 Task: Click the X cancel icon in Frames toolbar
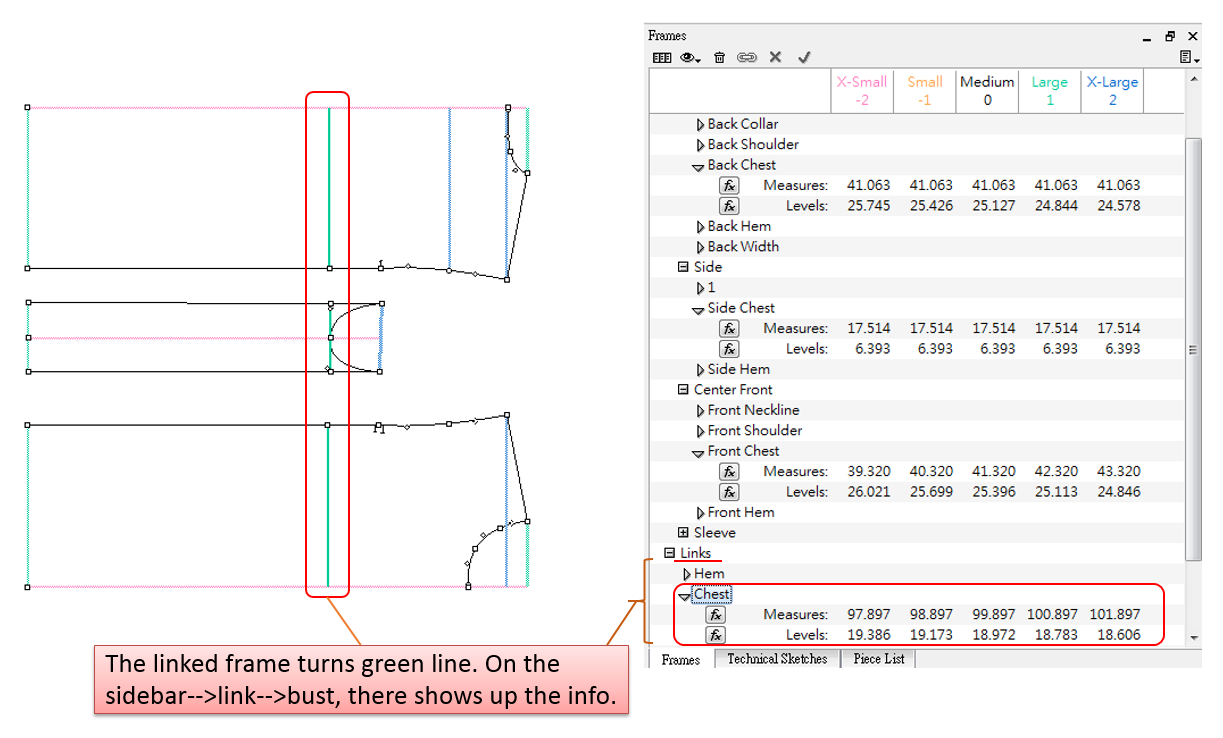pyautogui.click(x=775, y=58)
